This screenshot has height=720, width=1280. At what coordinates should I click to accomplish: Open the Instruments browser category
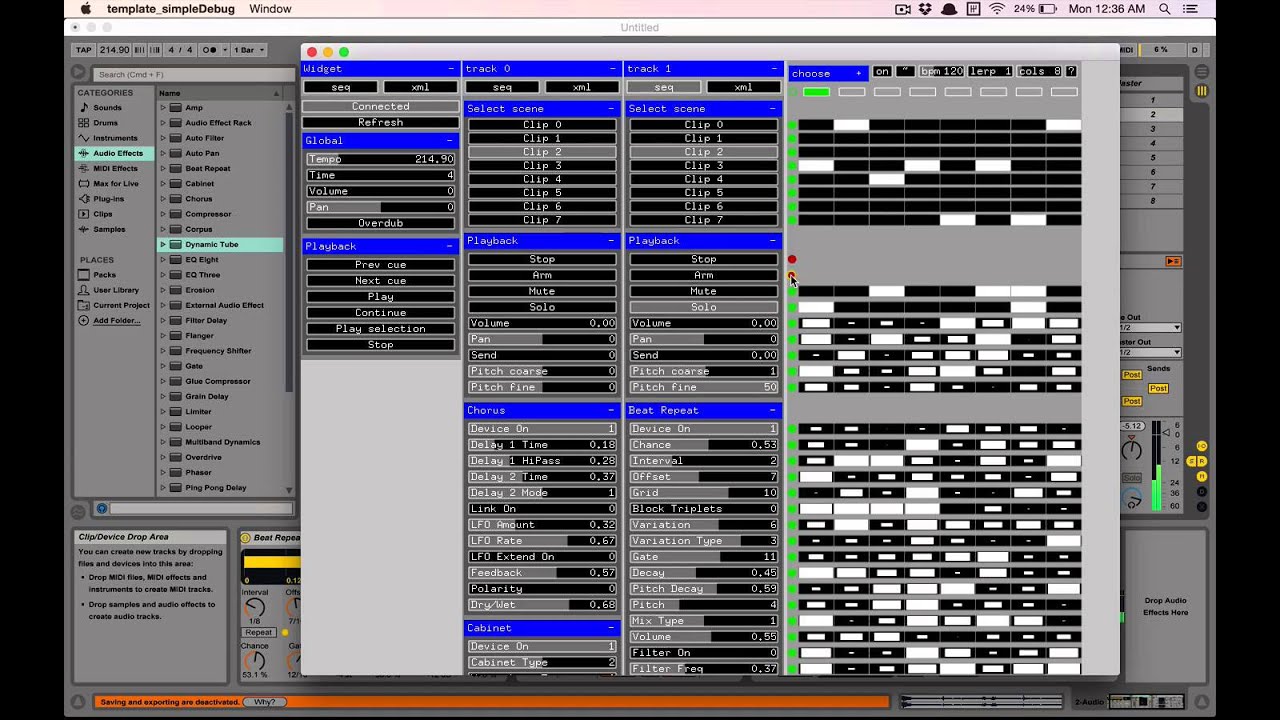click(x=115, y=138)
